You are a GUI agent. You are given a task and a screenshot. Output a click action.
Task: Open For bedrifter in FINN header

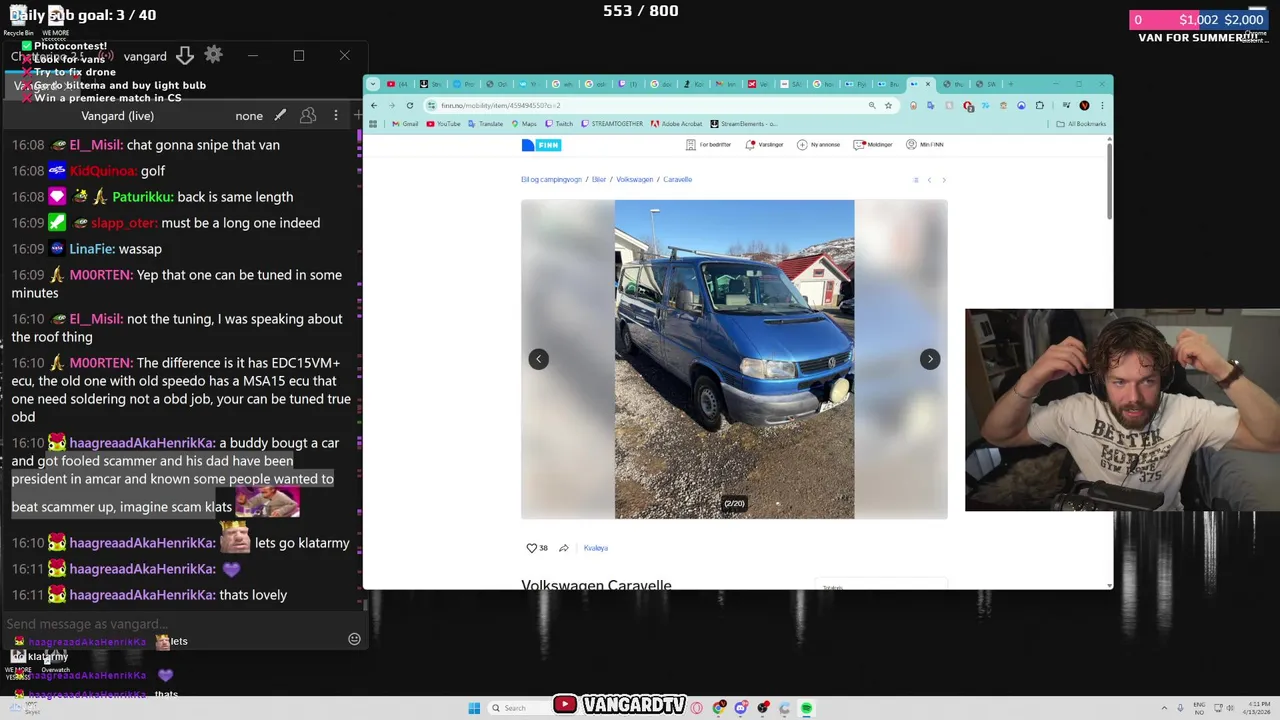pyautogui.click(x=708, y=145)
